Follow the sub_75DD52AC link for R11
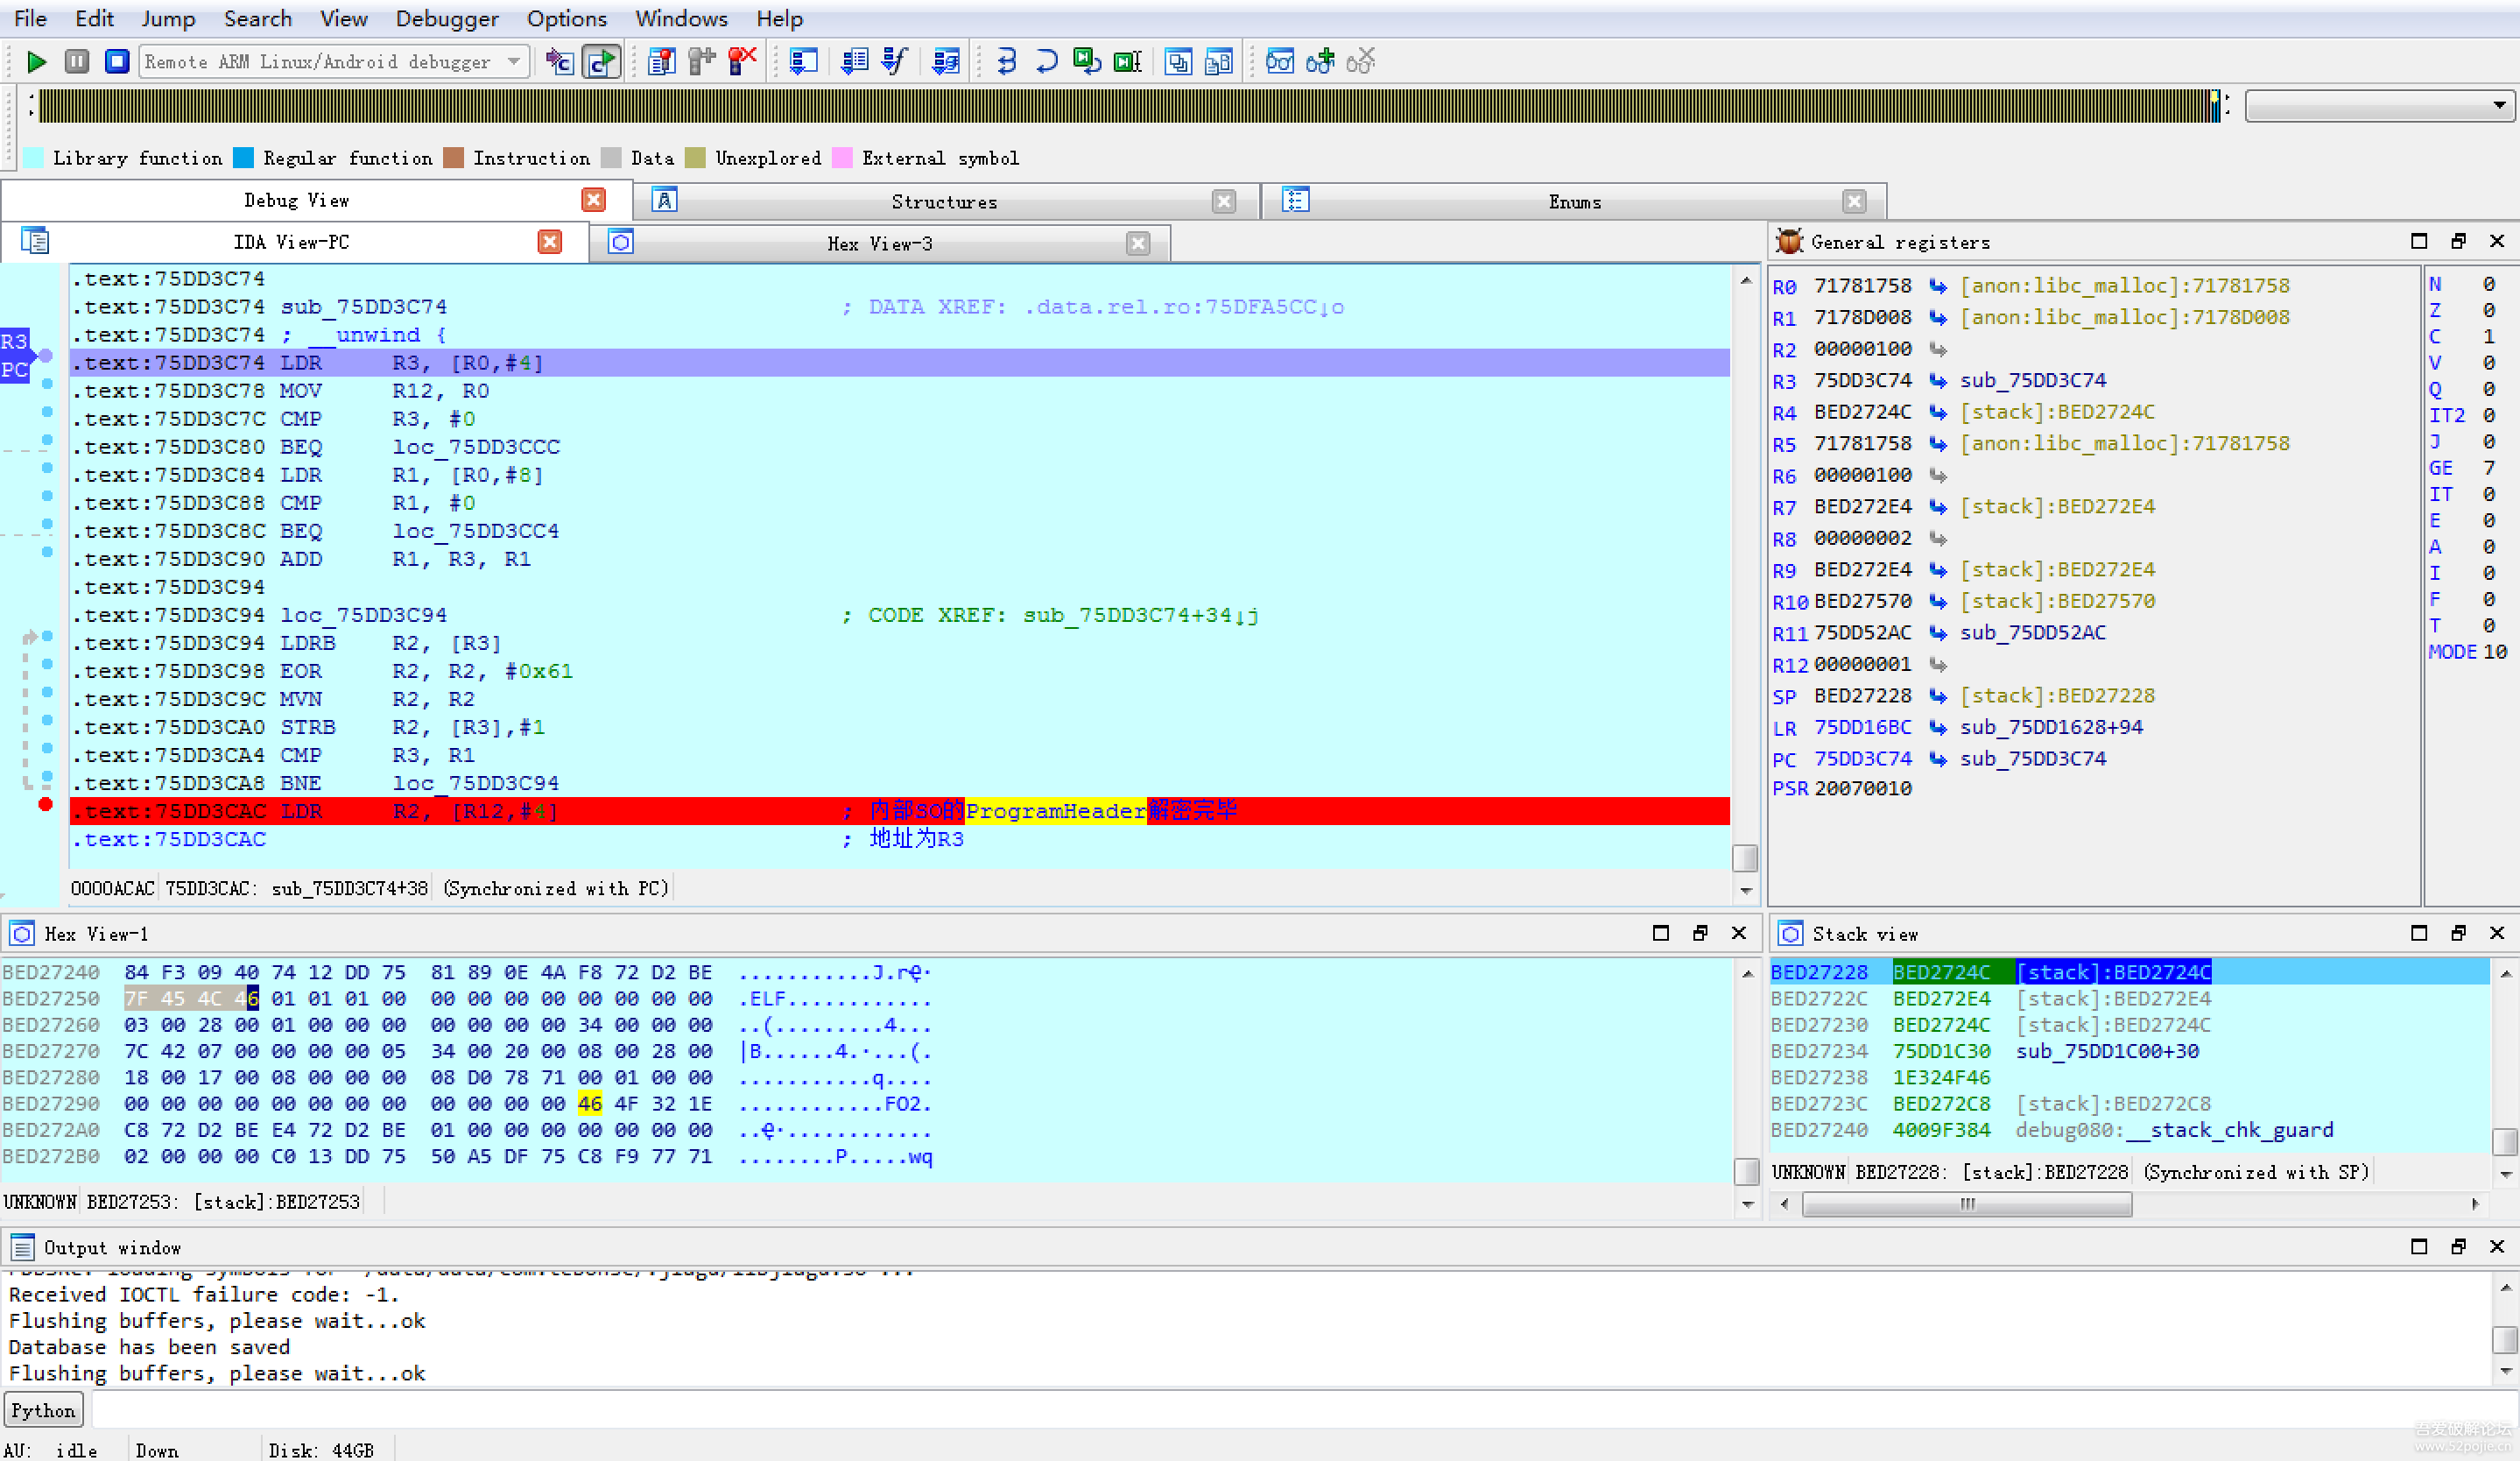 pos(2032,633)
